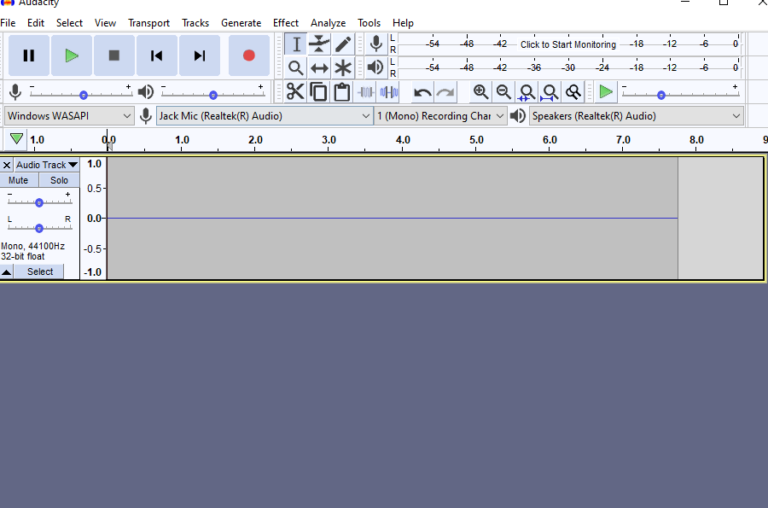Select the Time Shift tool
Screen dimensions: 768x508
(319, 68)
